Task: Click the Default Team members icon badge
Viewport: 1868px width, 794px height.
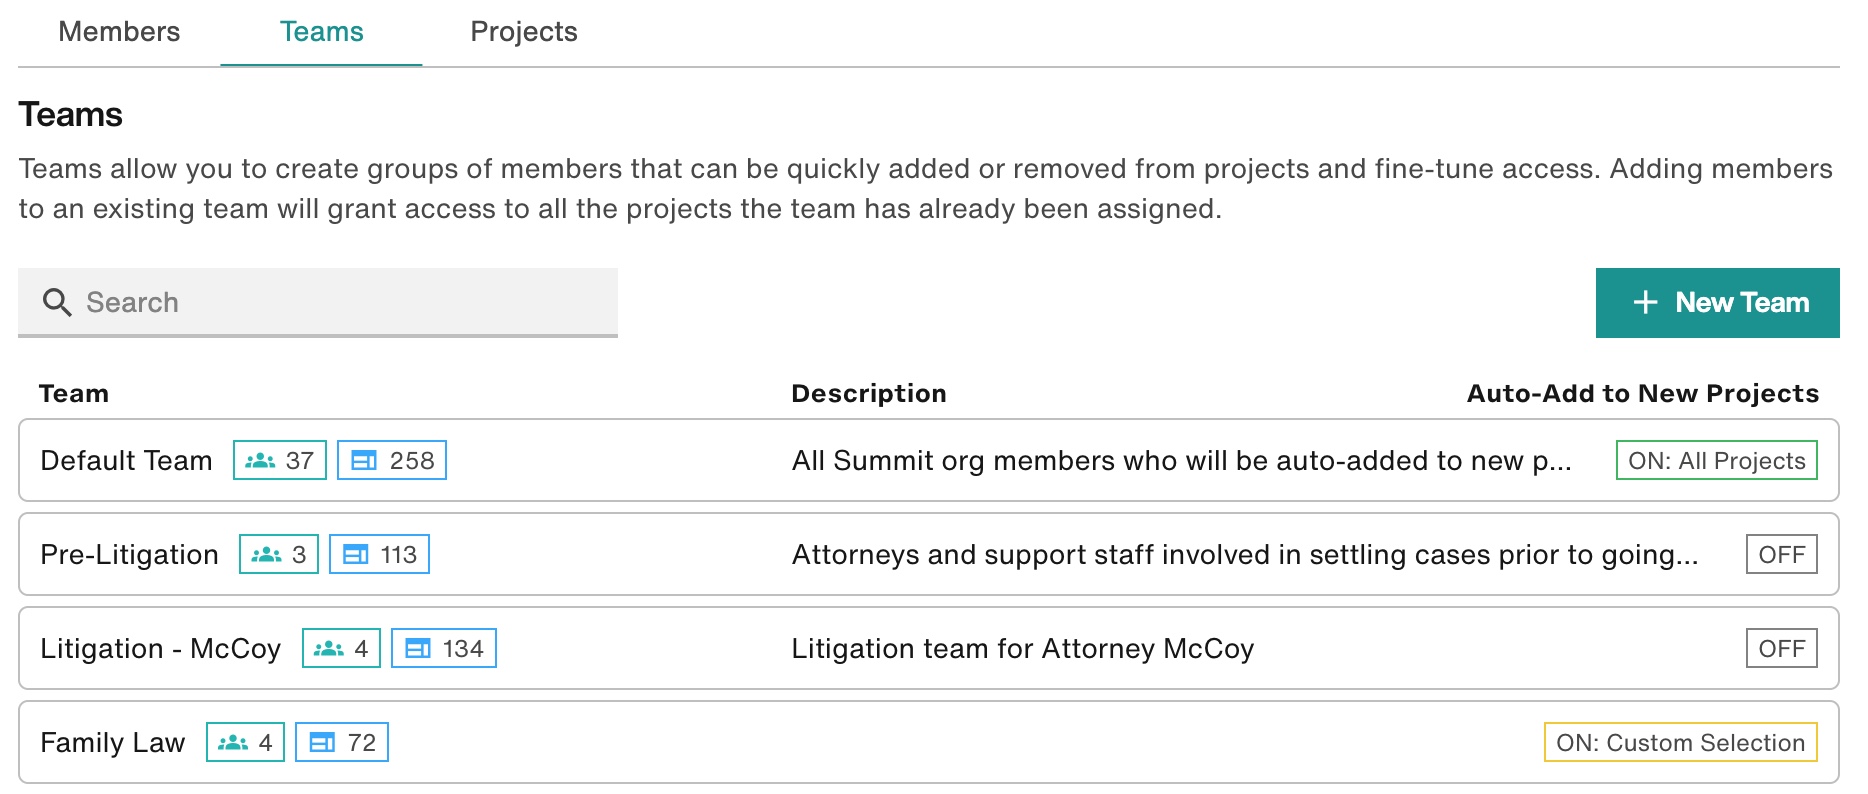Action: 280,460
